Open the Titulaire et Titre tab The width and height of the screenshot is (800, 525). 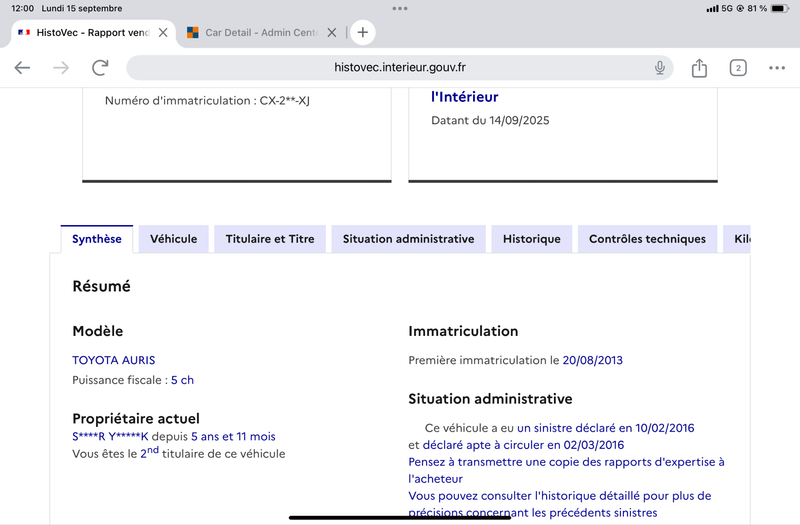point(270,239)
